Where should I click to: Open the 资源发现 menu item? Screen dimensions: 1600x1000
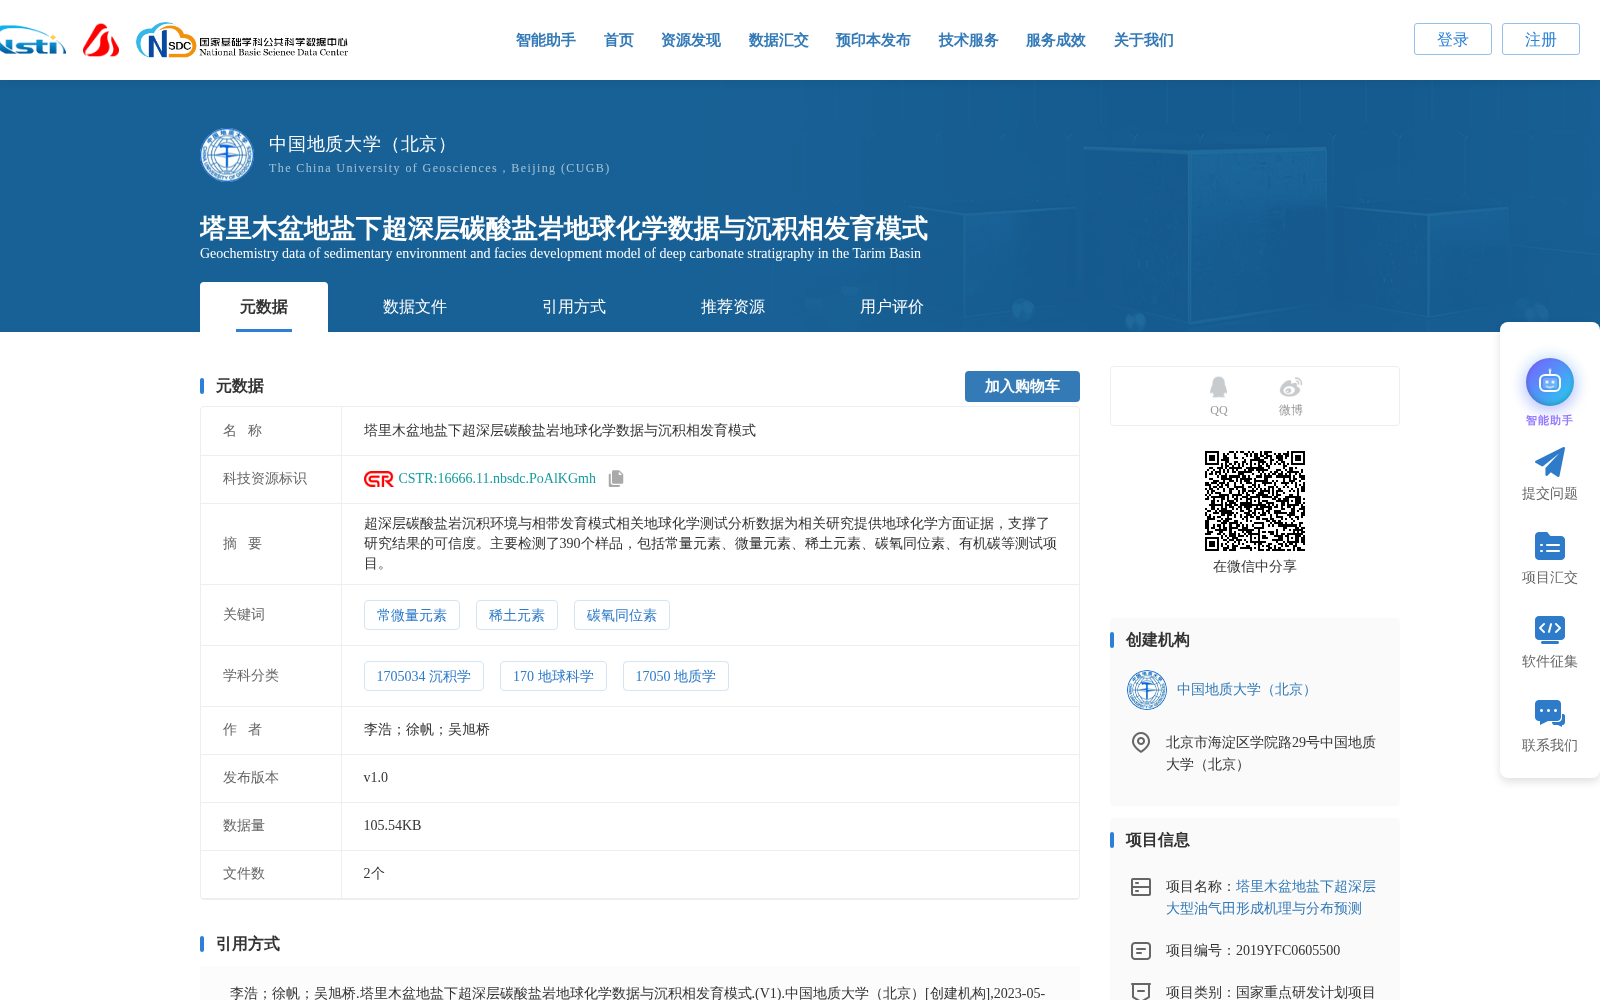coord(691,40)
